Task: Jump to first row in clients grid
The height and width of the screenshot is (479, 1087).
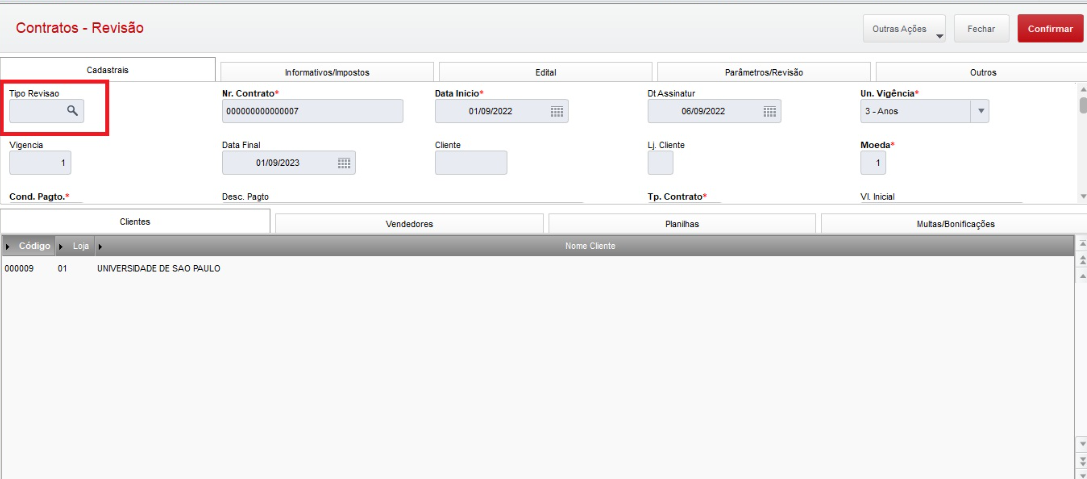Action: [x=1080, y=244]
